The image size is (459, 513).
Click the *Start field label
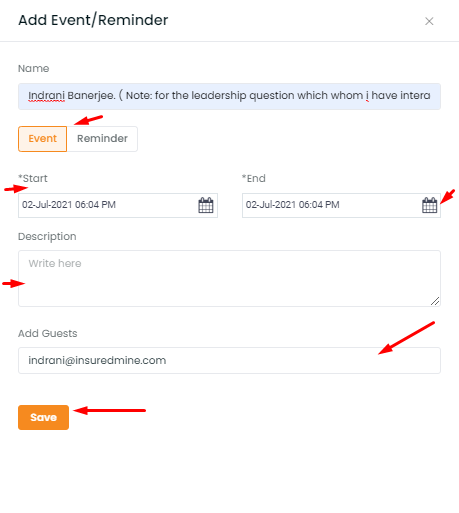coord(33,178)
